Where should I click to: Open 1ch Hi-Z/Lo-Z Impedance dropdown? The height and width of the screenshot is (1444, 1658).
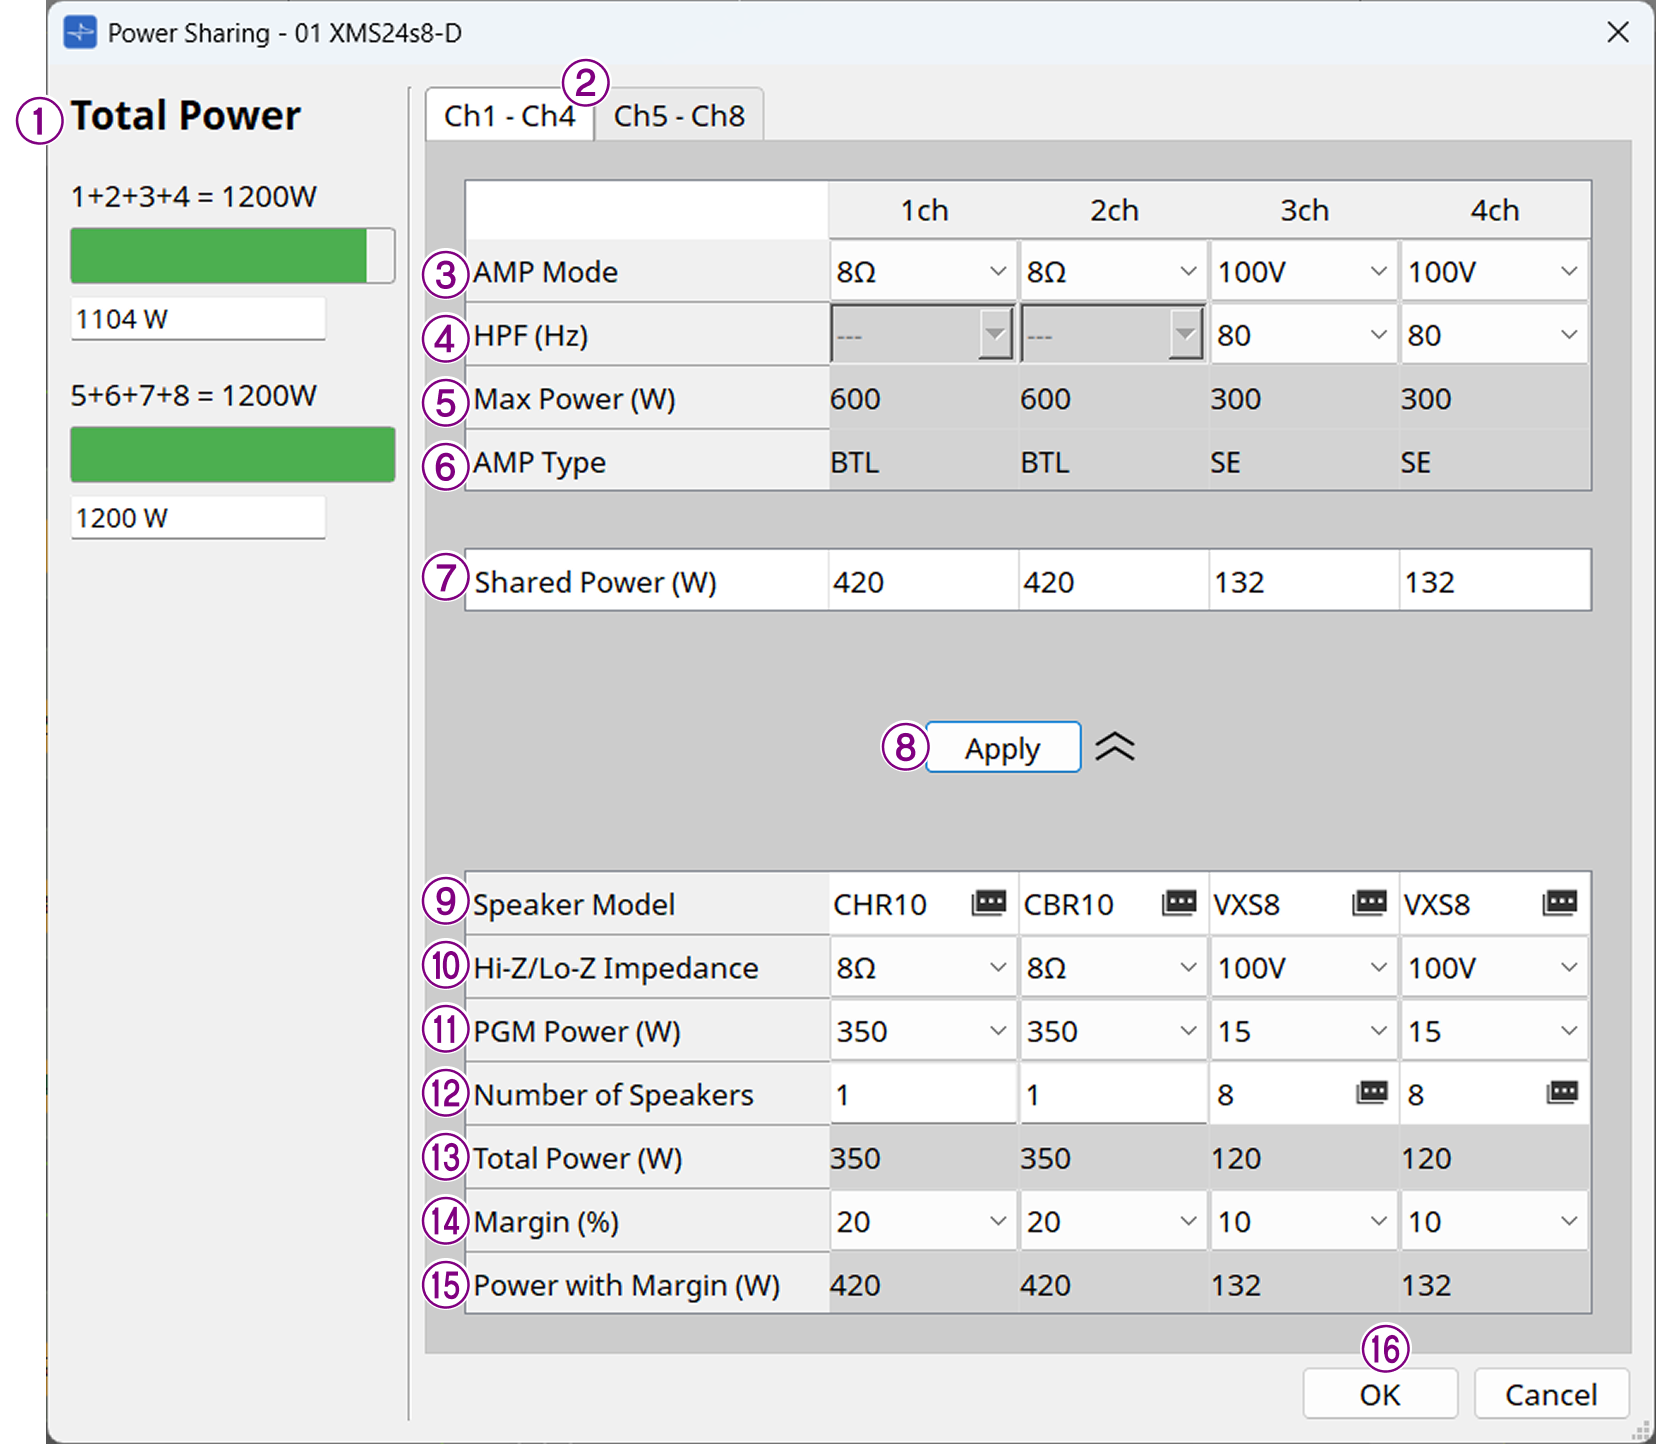click(x=922, y=967)
